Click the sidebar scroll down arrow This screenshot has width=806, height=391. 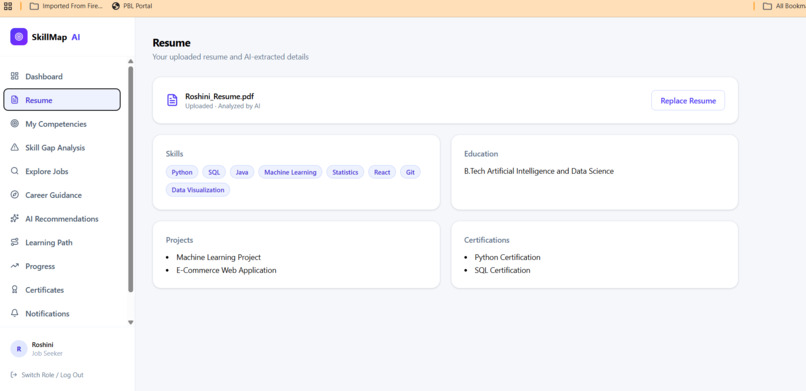click(131, 323)
